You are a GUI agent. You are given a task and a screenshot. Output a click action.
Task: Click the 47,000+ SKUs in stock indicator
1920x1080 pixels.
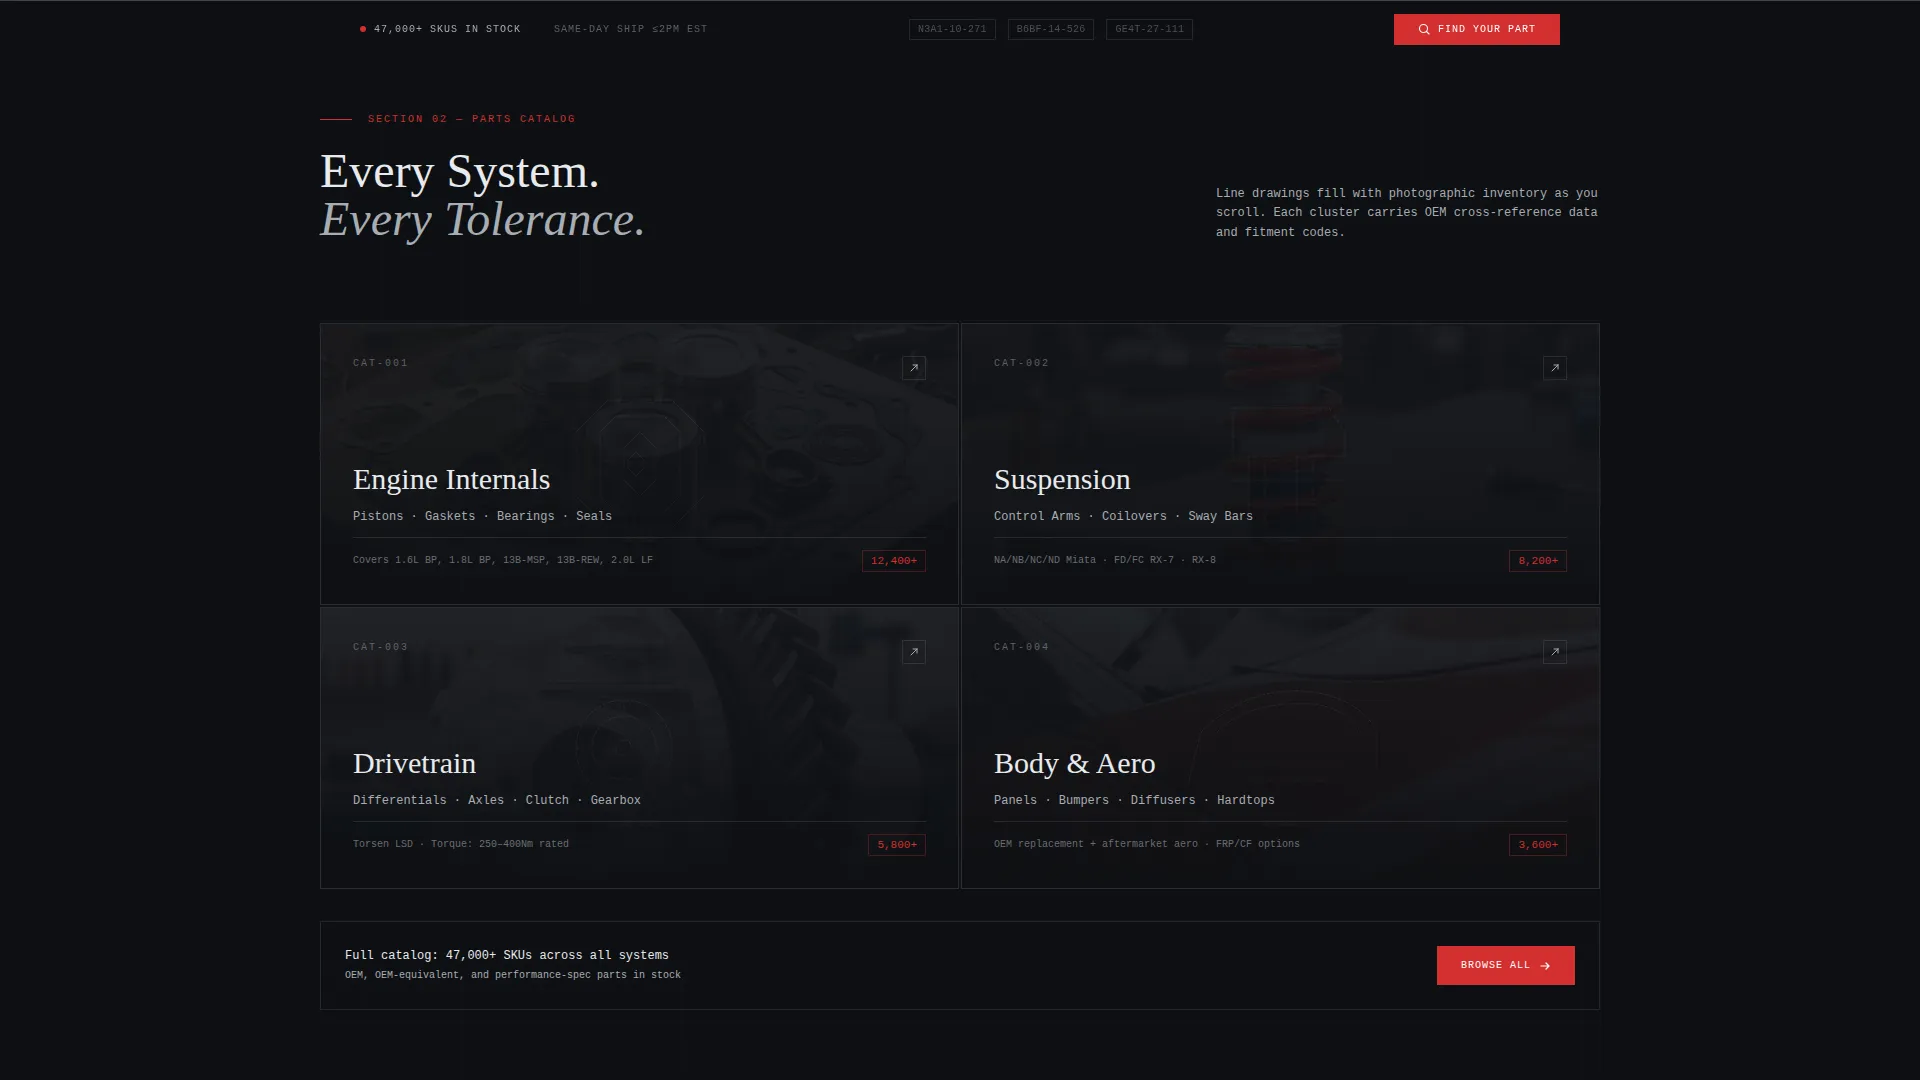coord(440,29)
